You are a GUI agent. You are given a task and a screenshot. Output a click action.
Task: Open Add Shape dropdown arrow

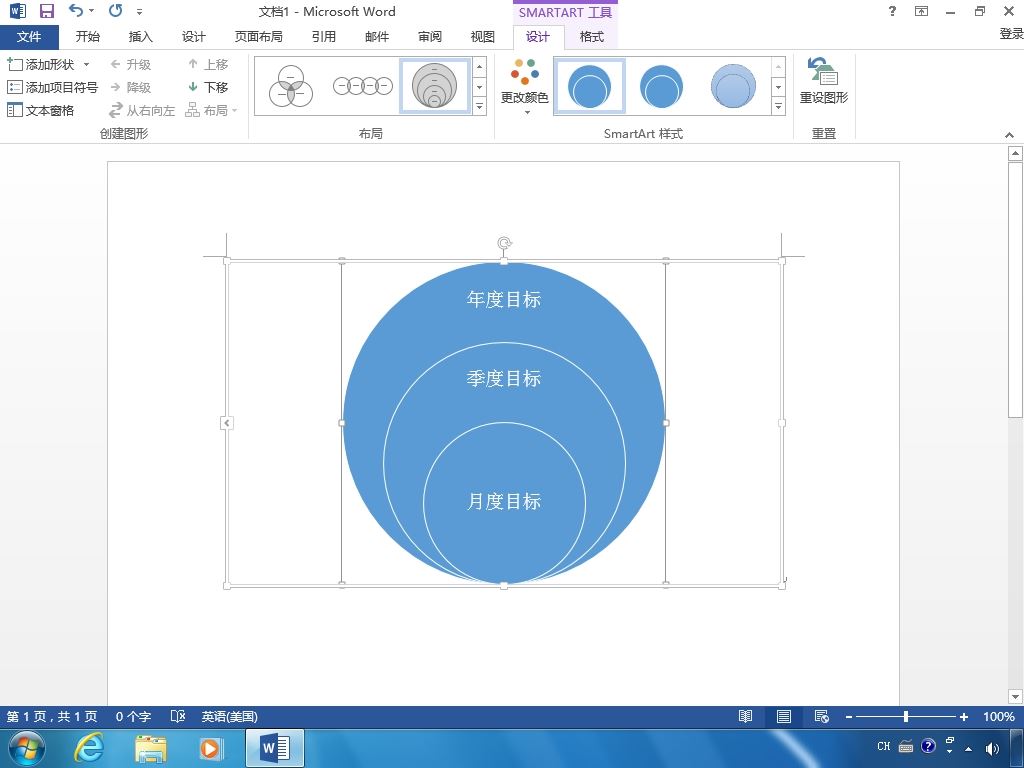click(x=86, y=65)
